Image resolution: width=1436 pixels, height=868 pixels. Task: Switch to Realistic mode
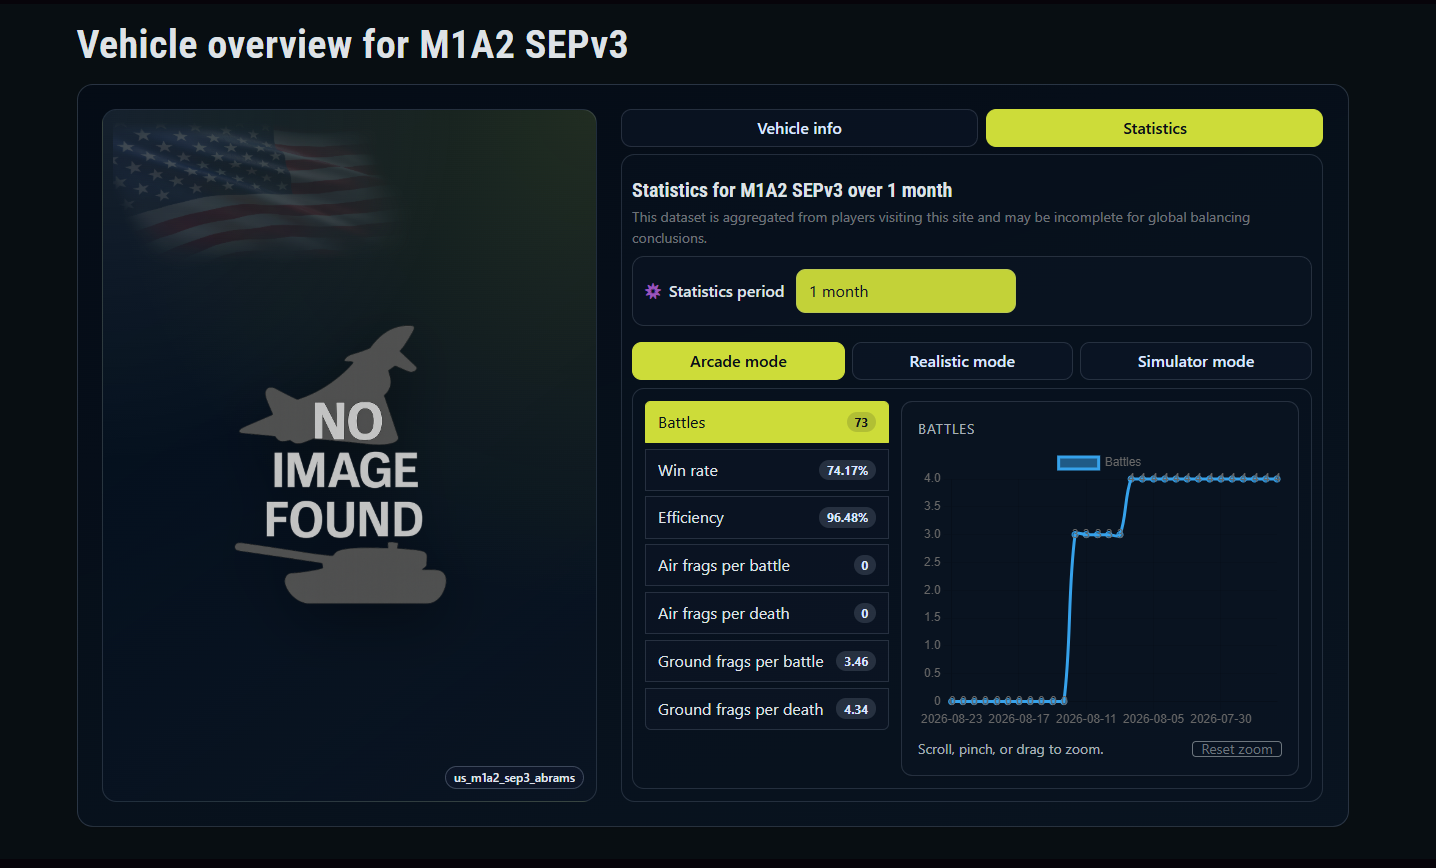tap(962, 361)
